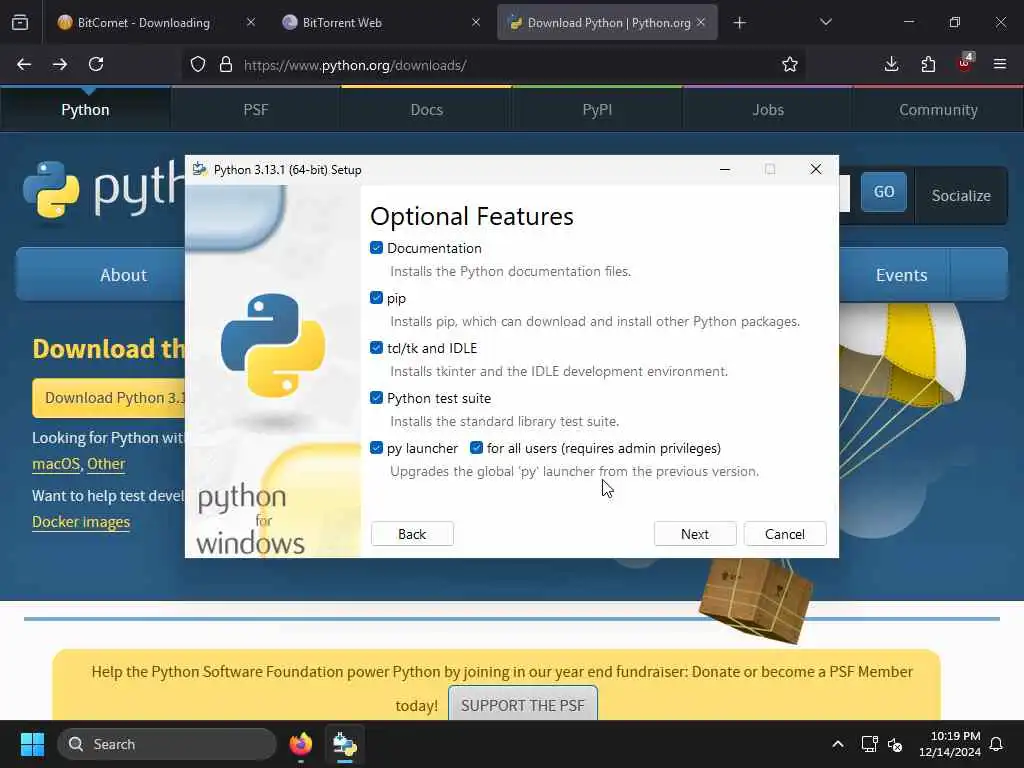Viewport: 1024px width, 768px height.
Task: Click the muted volume tray icon
Action: pos(895,744)
